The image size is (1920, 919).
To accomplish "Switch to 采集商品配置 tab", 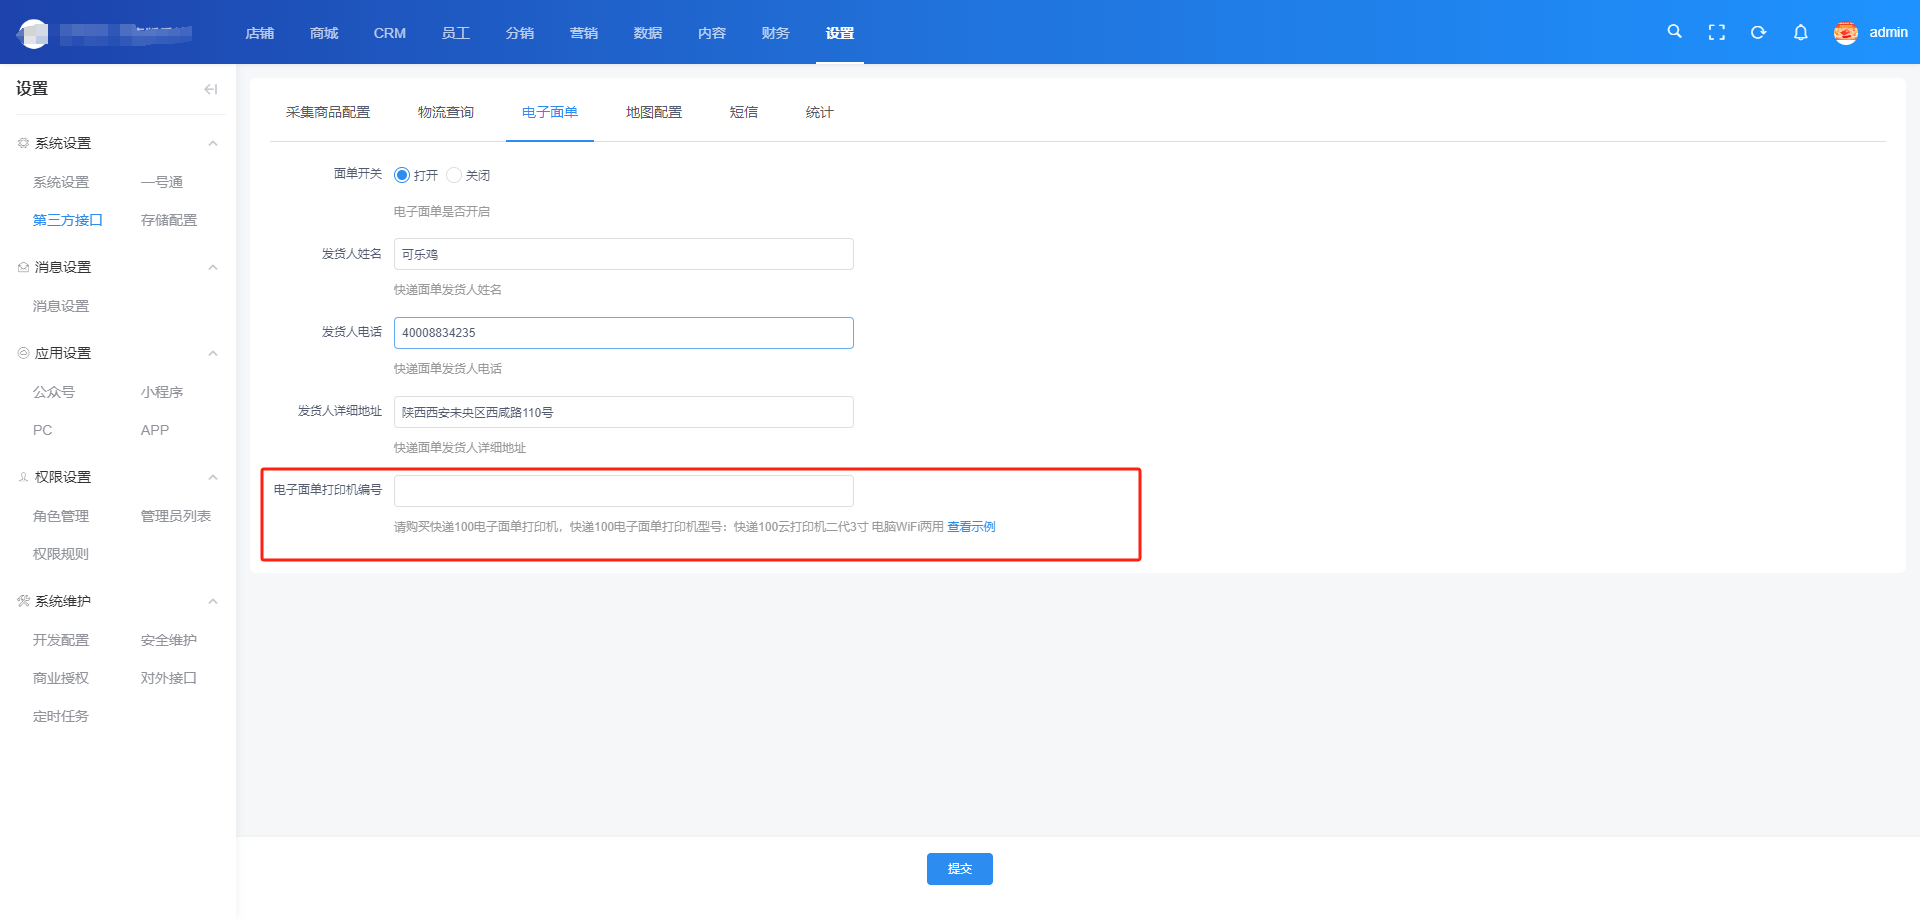I will 328,112.
